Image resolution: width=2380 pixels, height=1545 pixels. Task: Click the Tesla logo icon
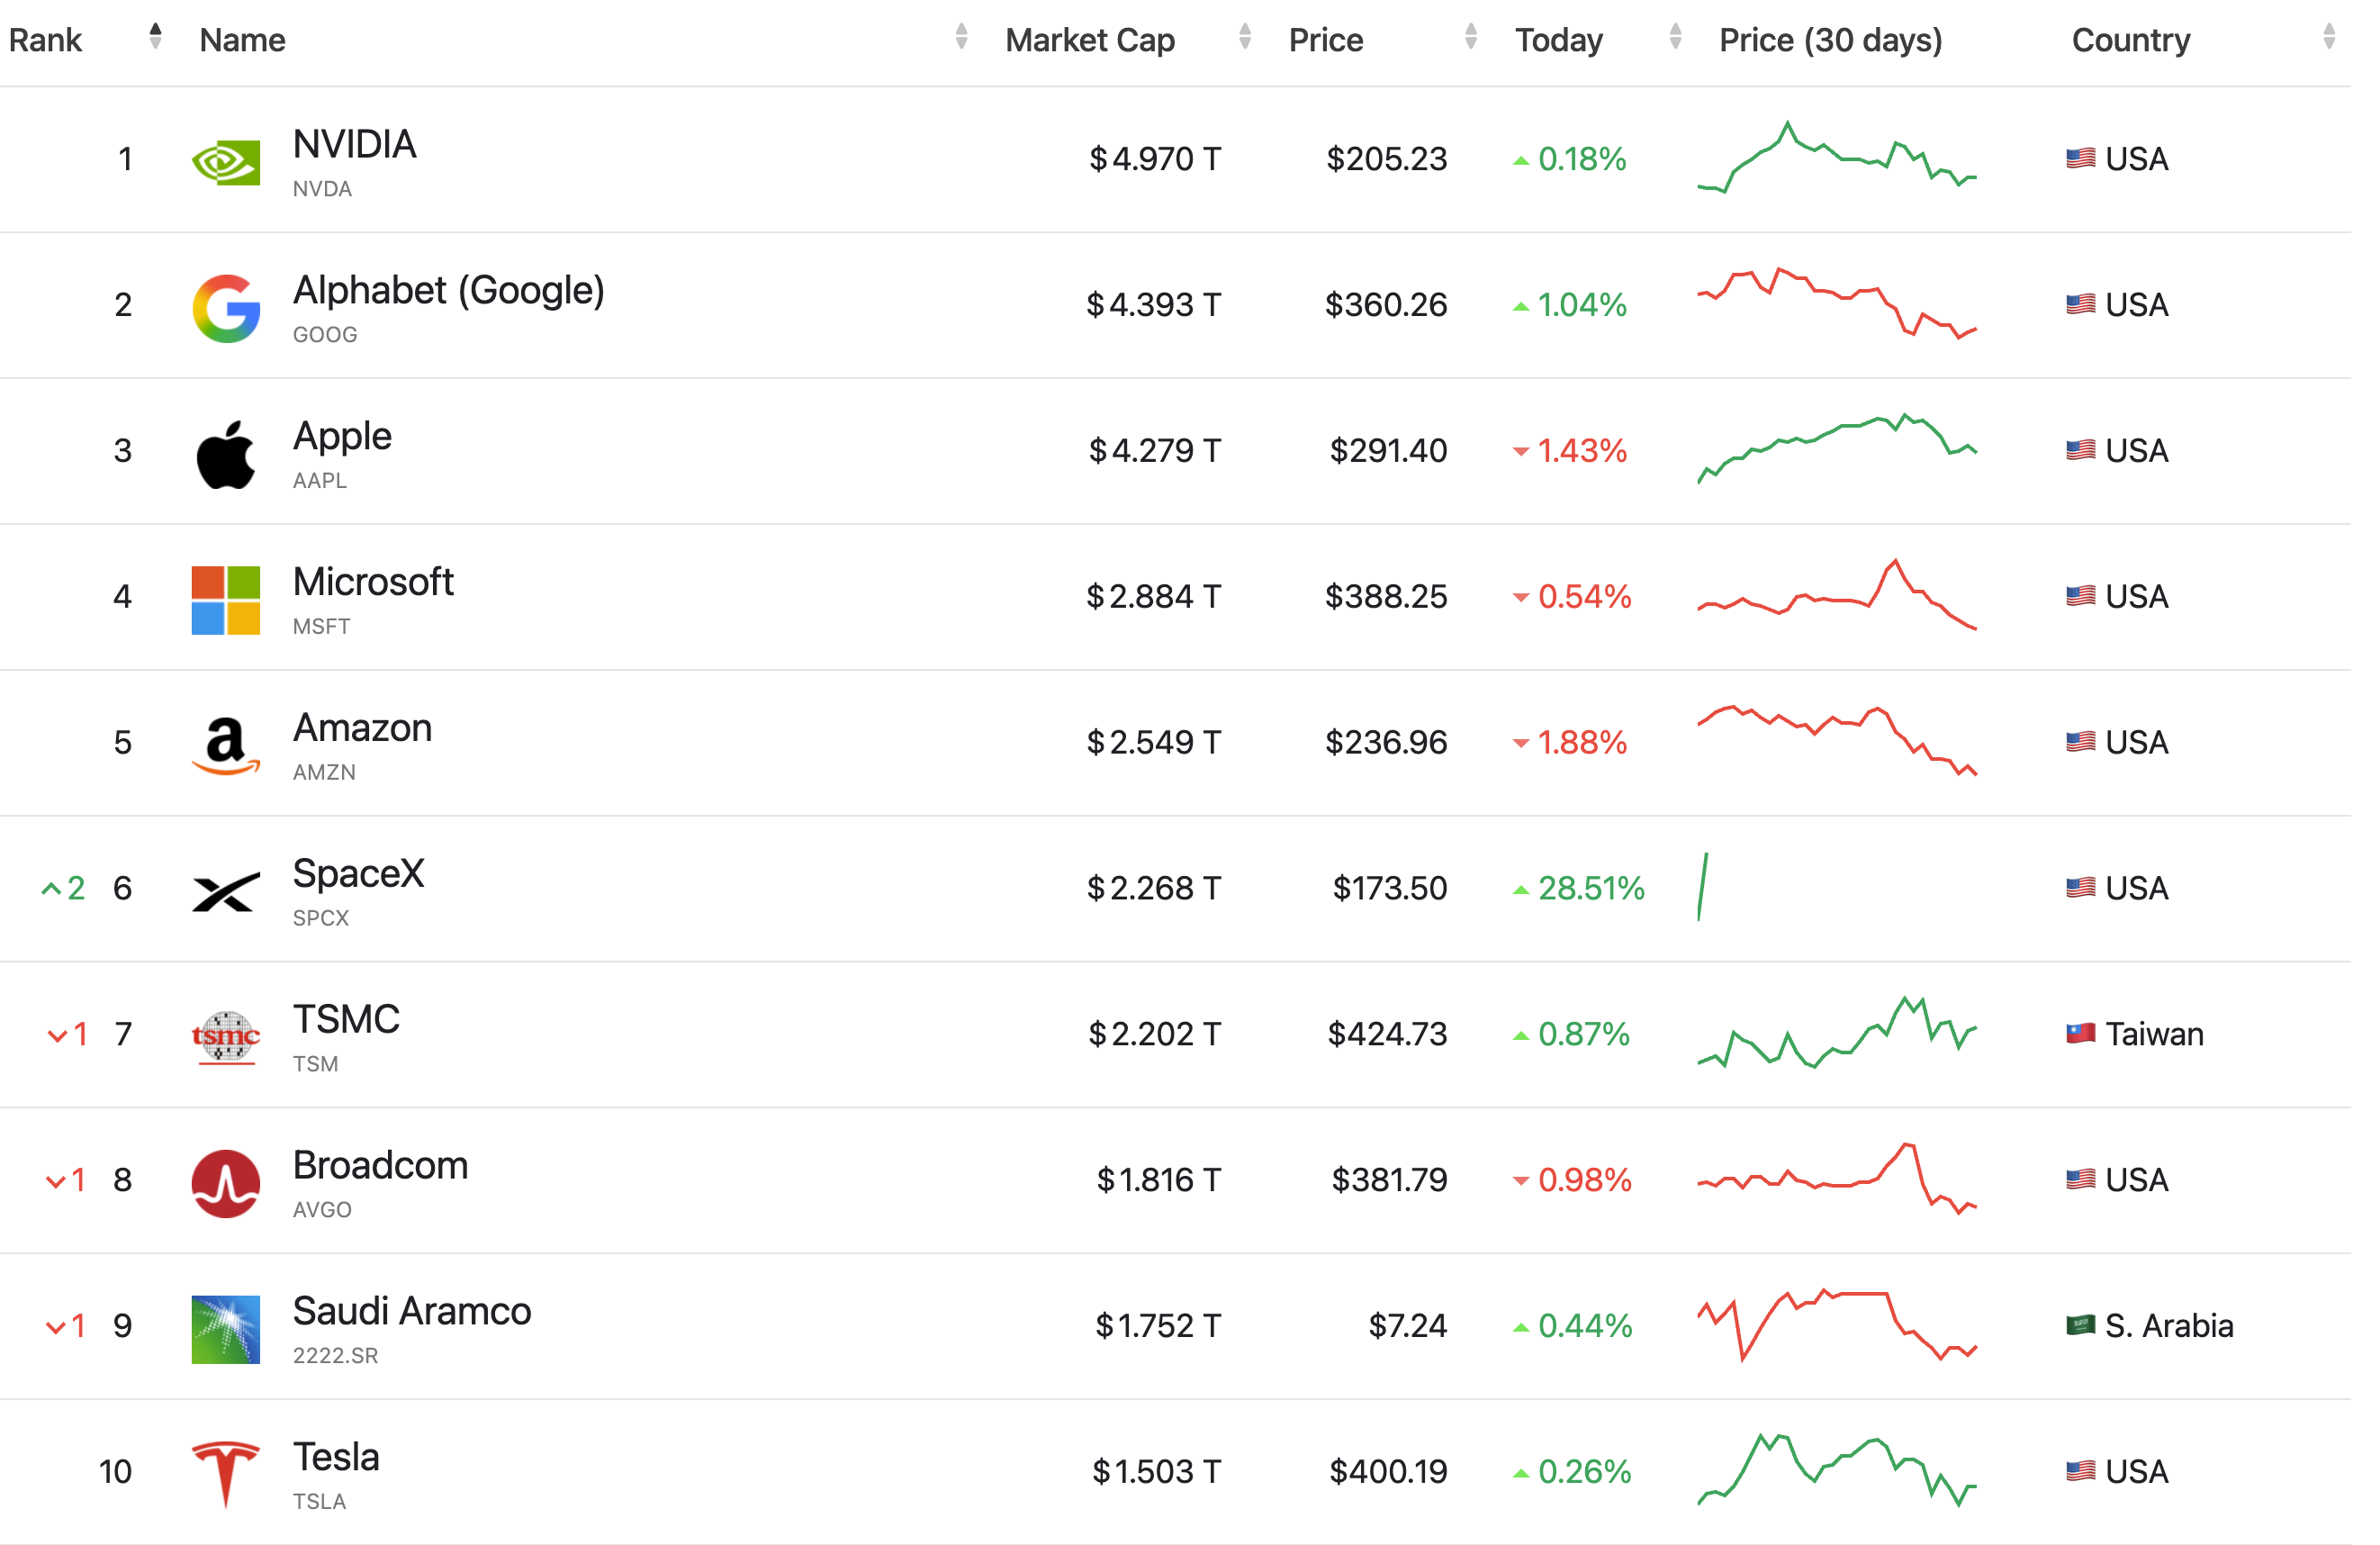(x=225, y=1474)
